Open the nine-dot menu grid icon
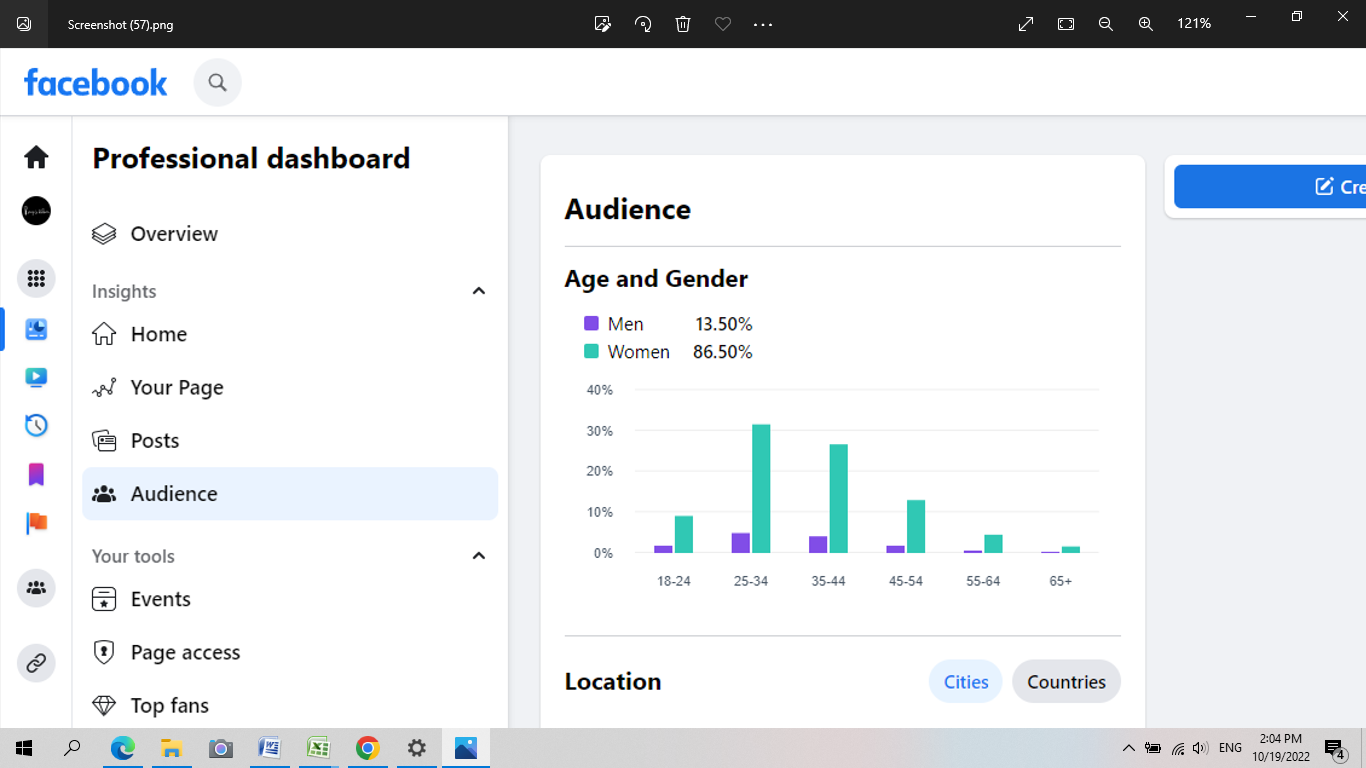Viewport: 1366px width, 768px height. coord(36,278)
